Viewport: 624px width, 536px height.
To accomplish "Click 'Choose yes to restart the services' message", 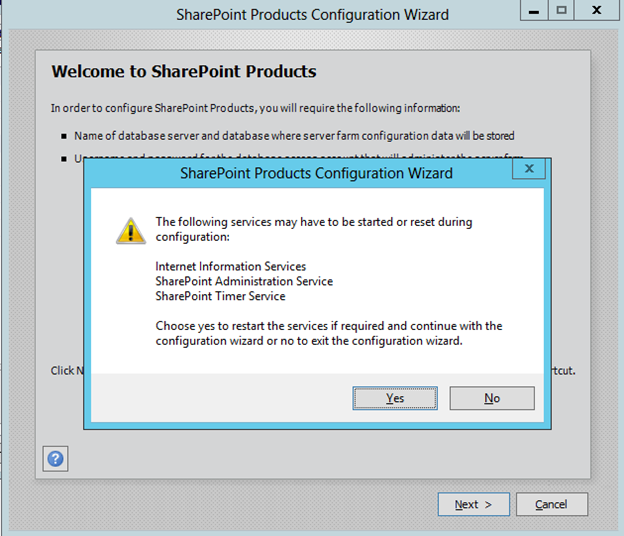I will [329, 333].
